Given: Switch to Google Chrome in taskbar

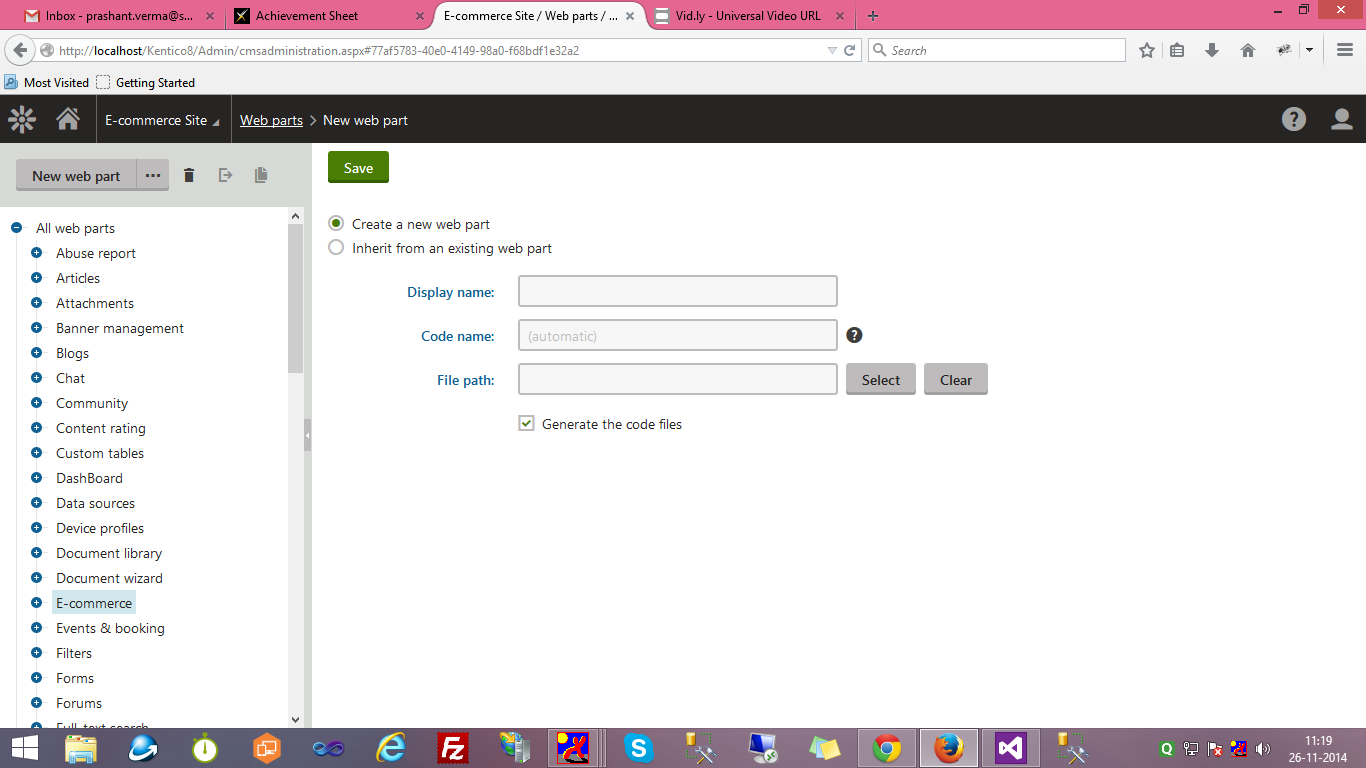Looking at the screenshot, I should pos(886,748).
